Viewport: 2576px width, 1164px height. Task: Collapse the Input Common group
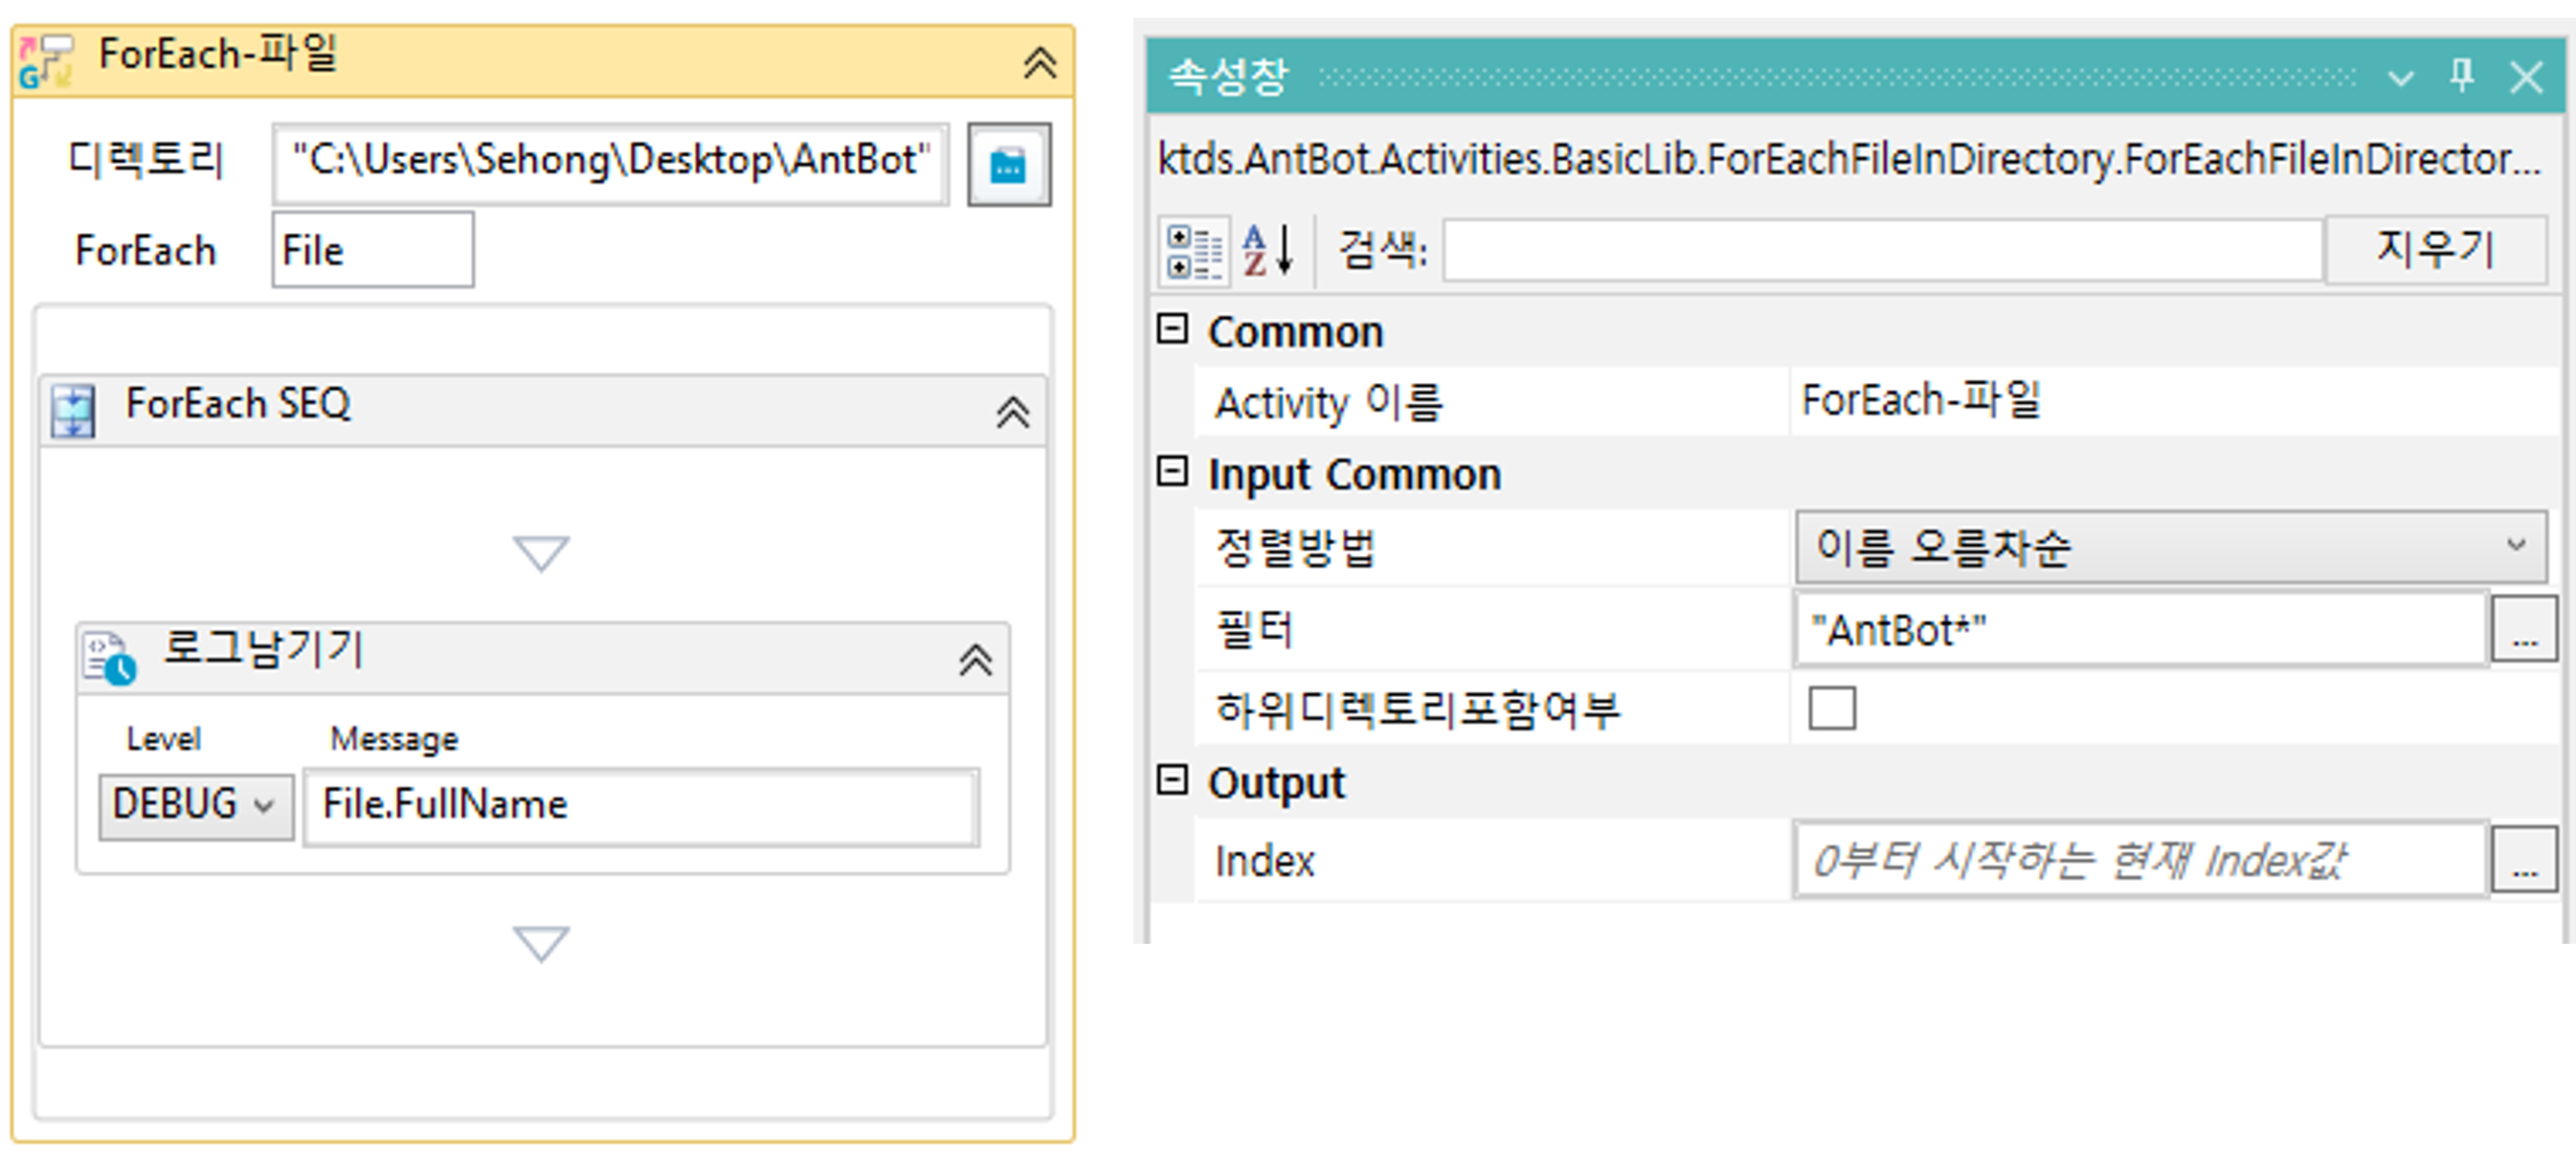(x=1172, y=471)
